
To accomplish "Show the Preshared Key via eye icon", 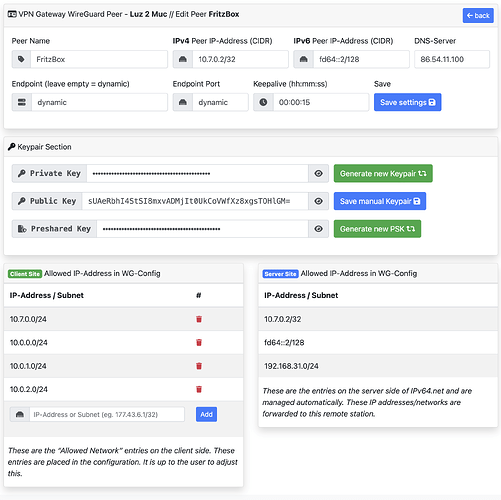I will tap(319, 229).
